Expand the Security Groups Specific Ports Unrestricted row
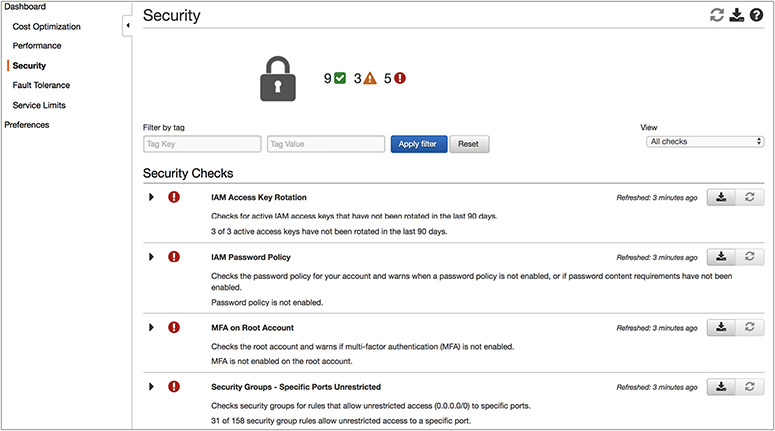This screenshot has height=431, width=775. click(x=152, y=386)
